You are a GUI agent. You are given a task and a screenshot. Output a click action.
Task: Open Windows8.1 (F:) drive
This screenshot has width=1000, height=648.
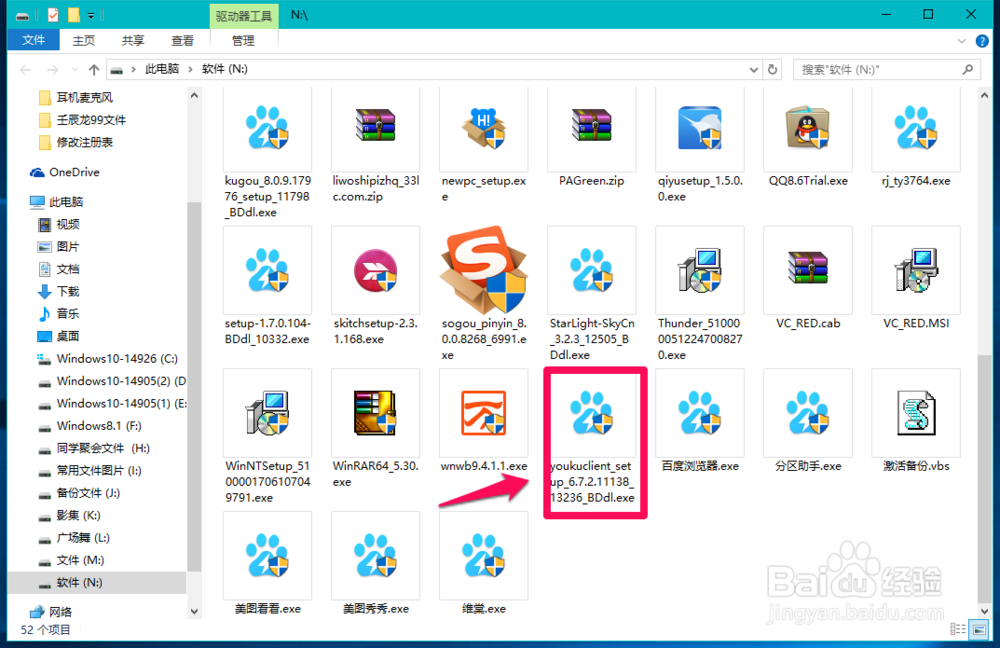[x=91, y=425]
